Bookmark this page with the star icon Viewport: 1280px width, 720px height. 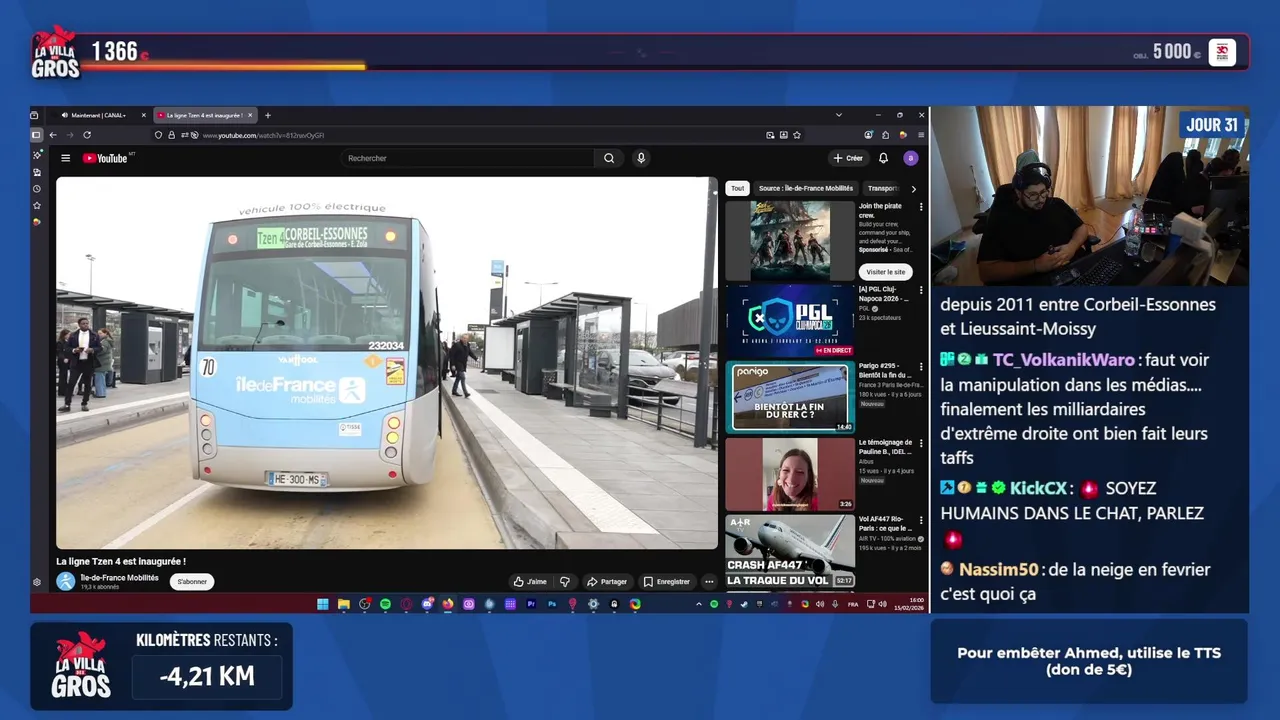pos(797,135)
